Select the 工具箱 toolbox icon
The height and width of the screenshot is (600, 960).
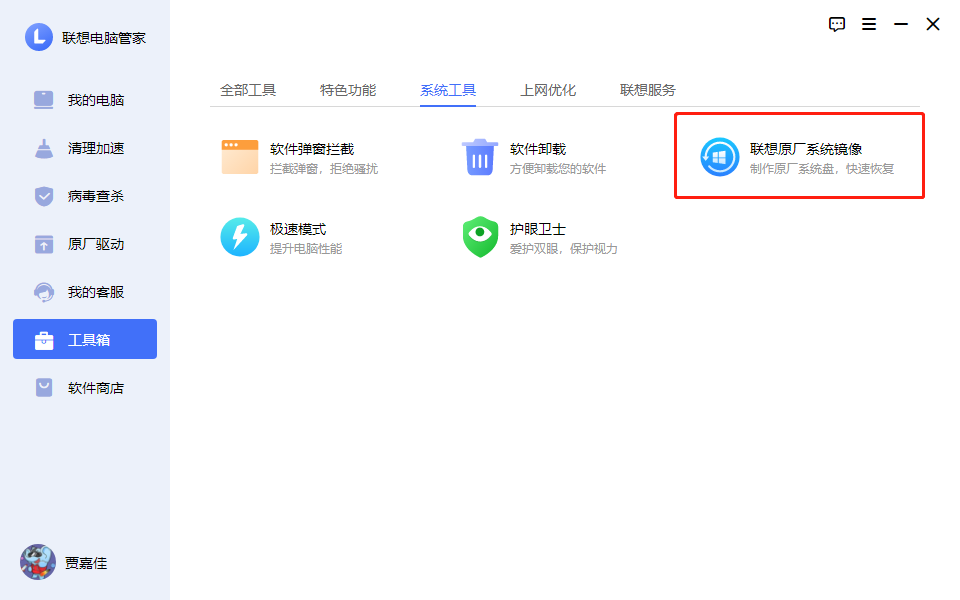pyautogui.click(x=43, y=340)
